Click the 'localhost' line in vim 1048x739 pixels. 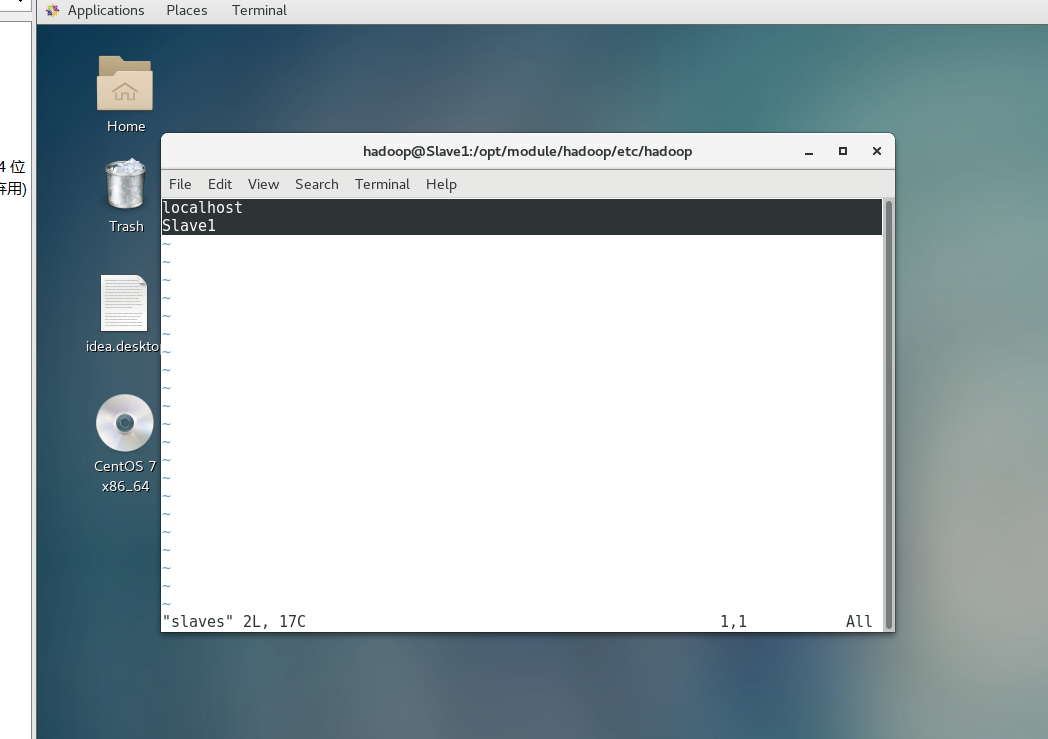(x=521, y=208)
